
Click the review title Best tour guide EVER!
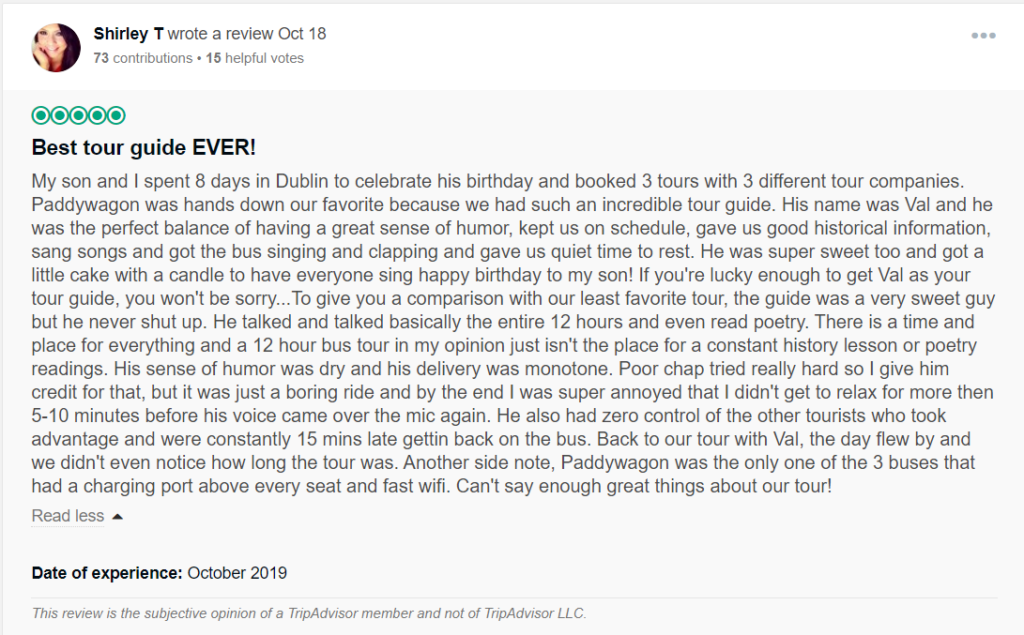[144, 147]
